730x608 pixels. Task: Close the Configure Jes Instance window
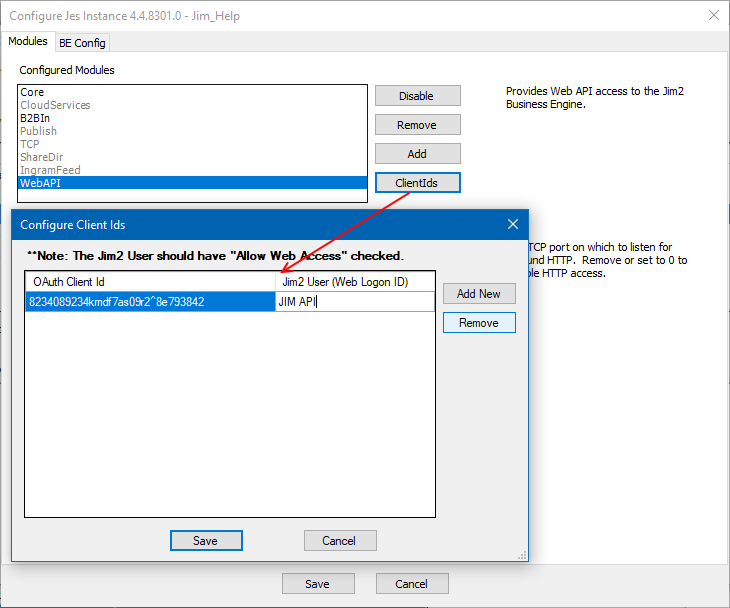pyautogui.click(x=713, y=15)
